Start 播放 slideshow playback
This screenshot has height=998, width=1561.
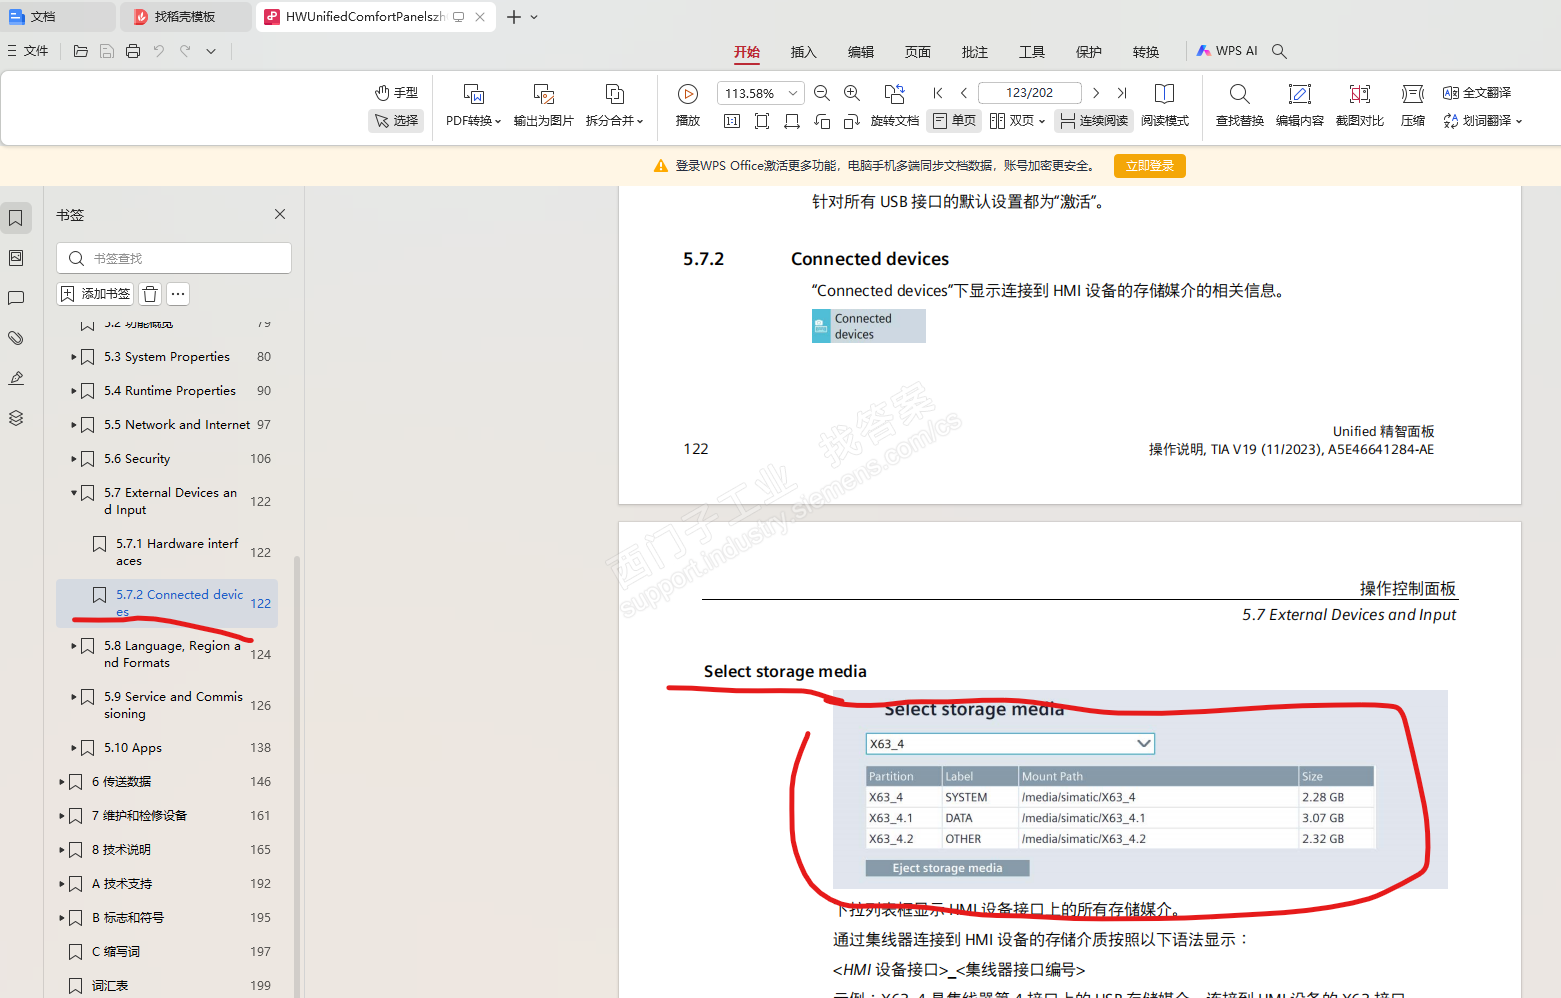688,94
